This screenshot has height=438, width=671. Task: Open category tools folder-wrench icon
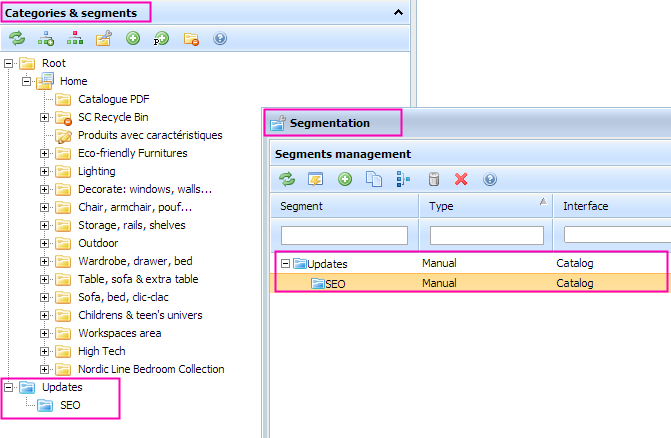(x=104, y=38)
